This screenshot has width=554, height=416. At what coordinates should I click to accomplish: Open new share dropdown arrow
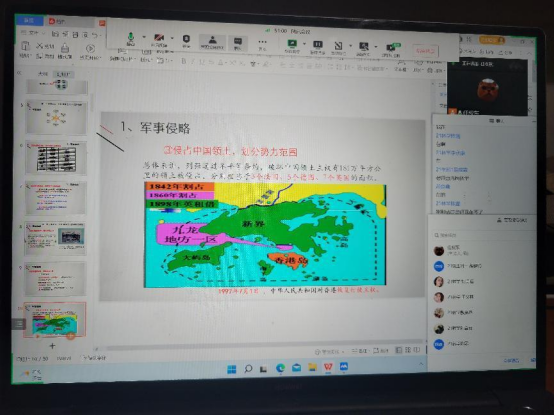pos(304,44)
